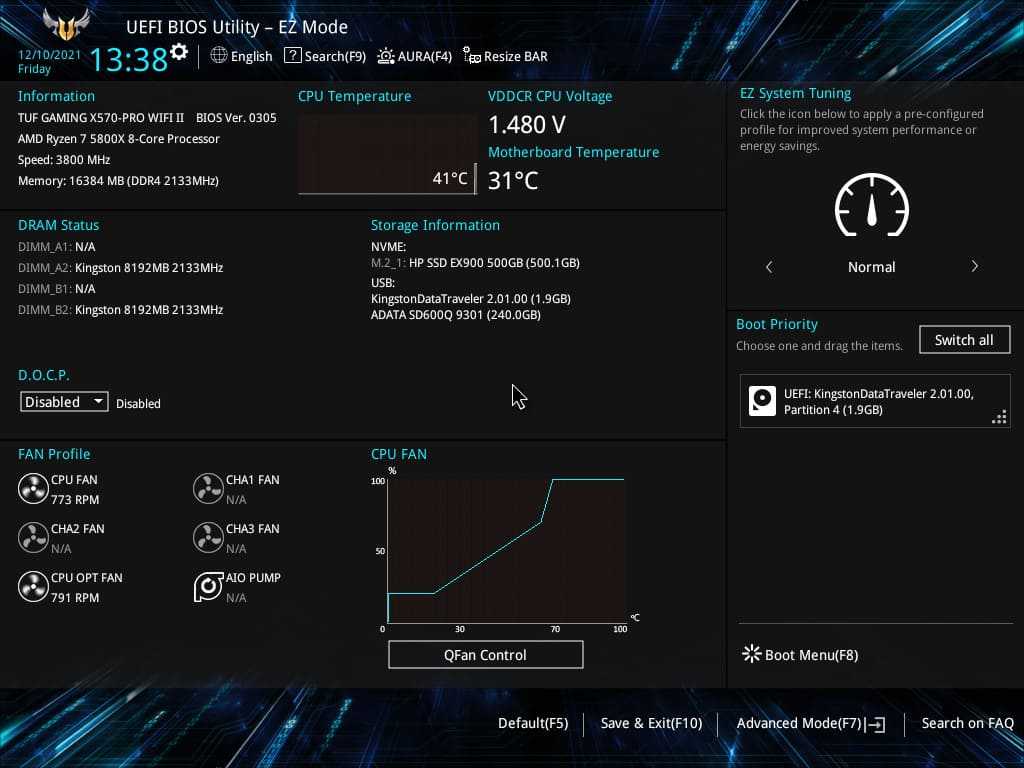The image size is (1024, 768).
Task: Click the Switch all button
Action: (964, 340)
